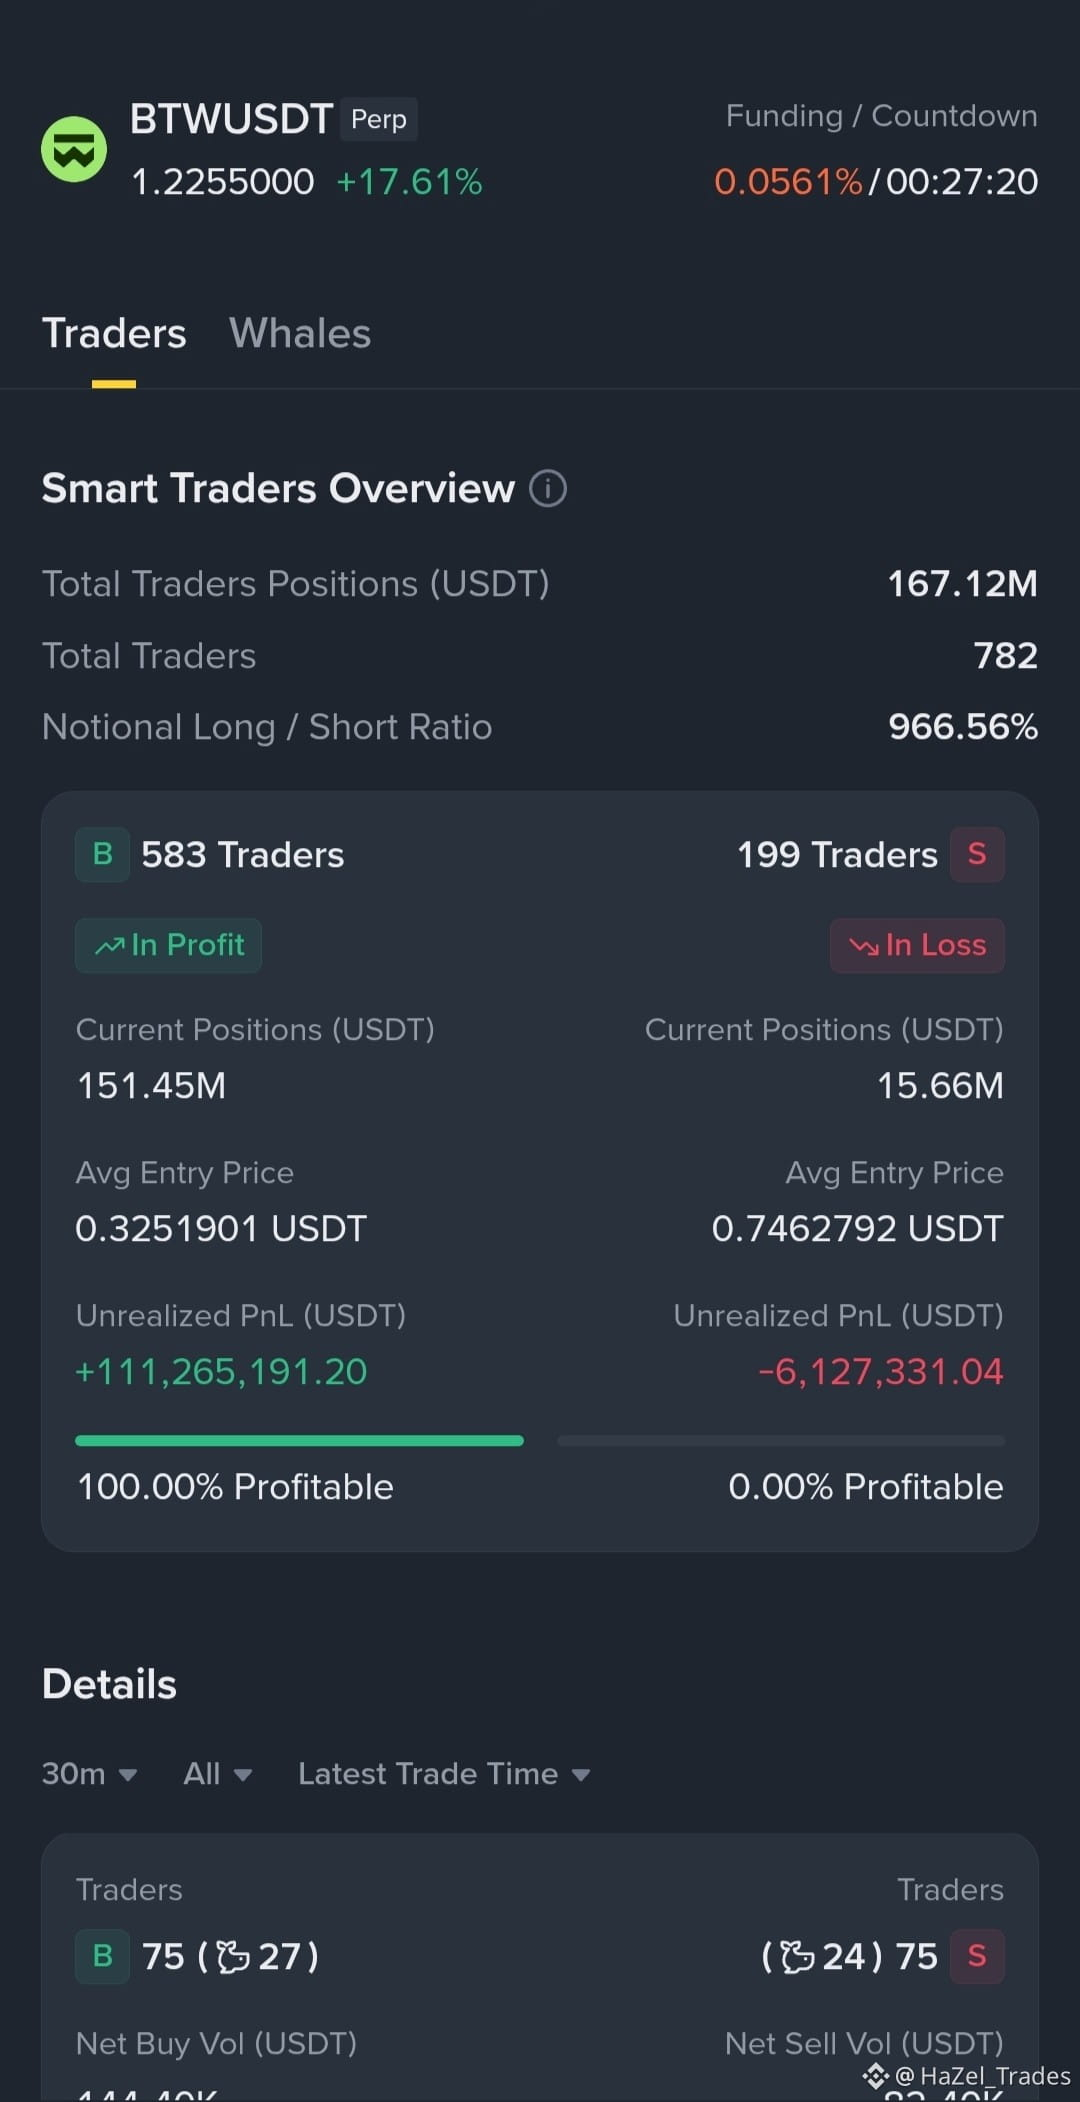Click the green 100.00% Profitable progress bar
Screen dimensions: 1080x2102
299,1440
